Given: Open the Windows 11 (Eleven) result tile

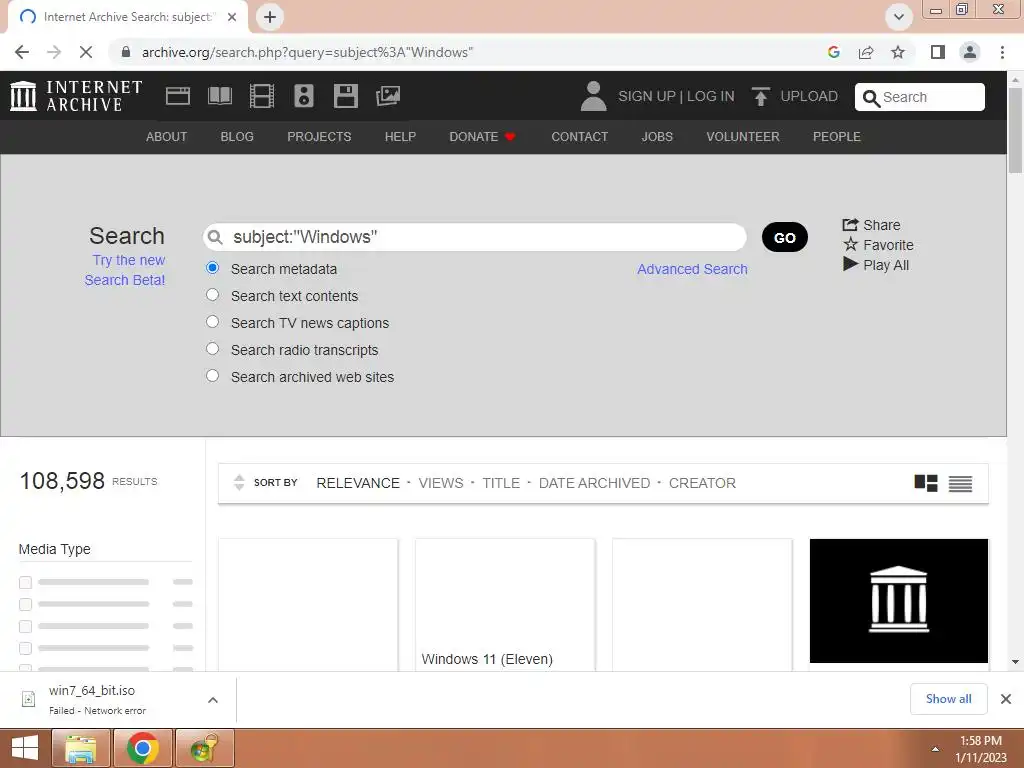Looking at the screenshot, I should pos(505,604).
